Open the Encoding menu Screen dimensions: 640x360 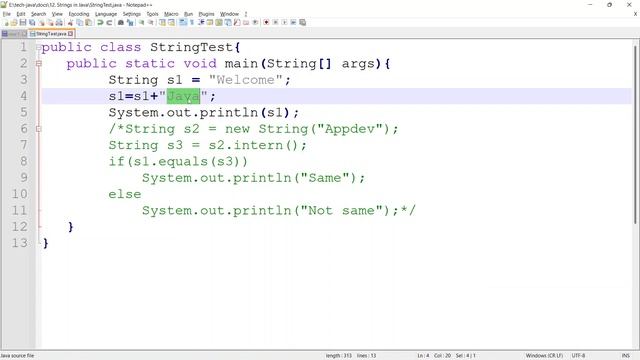click(x=79, y=14)
